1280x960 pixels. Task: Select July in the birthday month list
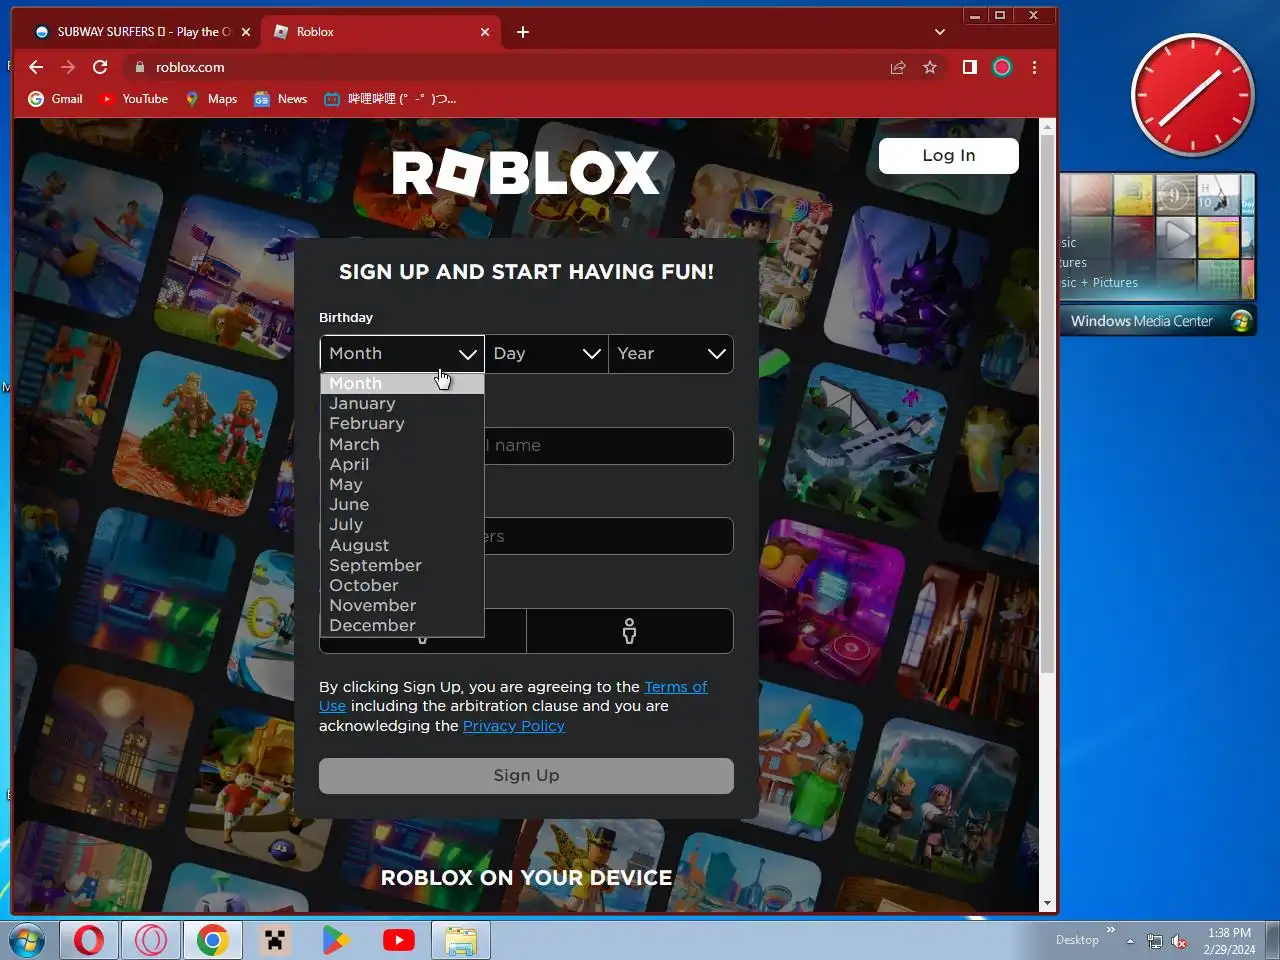point(402,525)
